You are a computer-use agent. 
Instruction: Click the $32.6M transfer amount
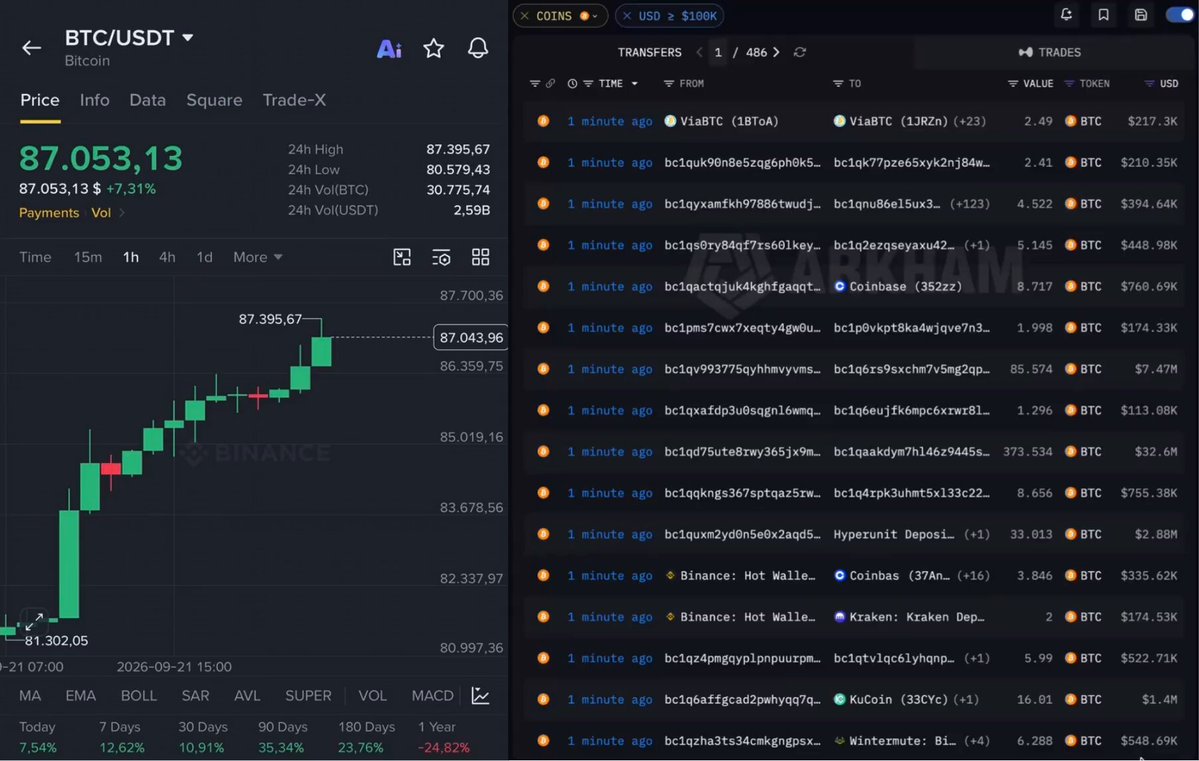(1155, 451)
